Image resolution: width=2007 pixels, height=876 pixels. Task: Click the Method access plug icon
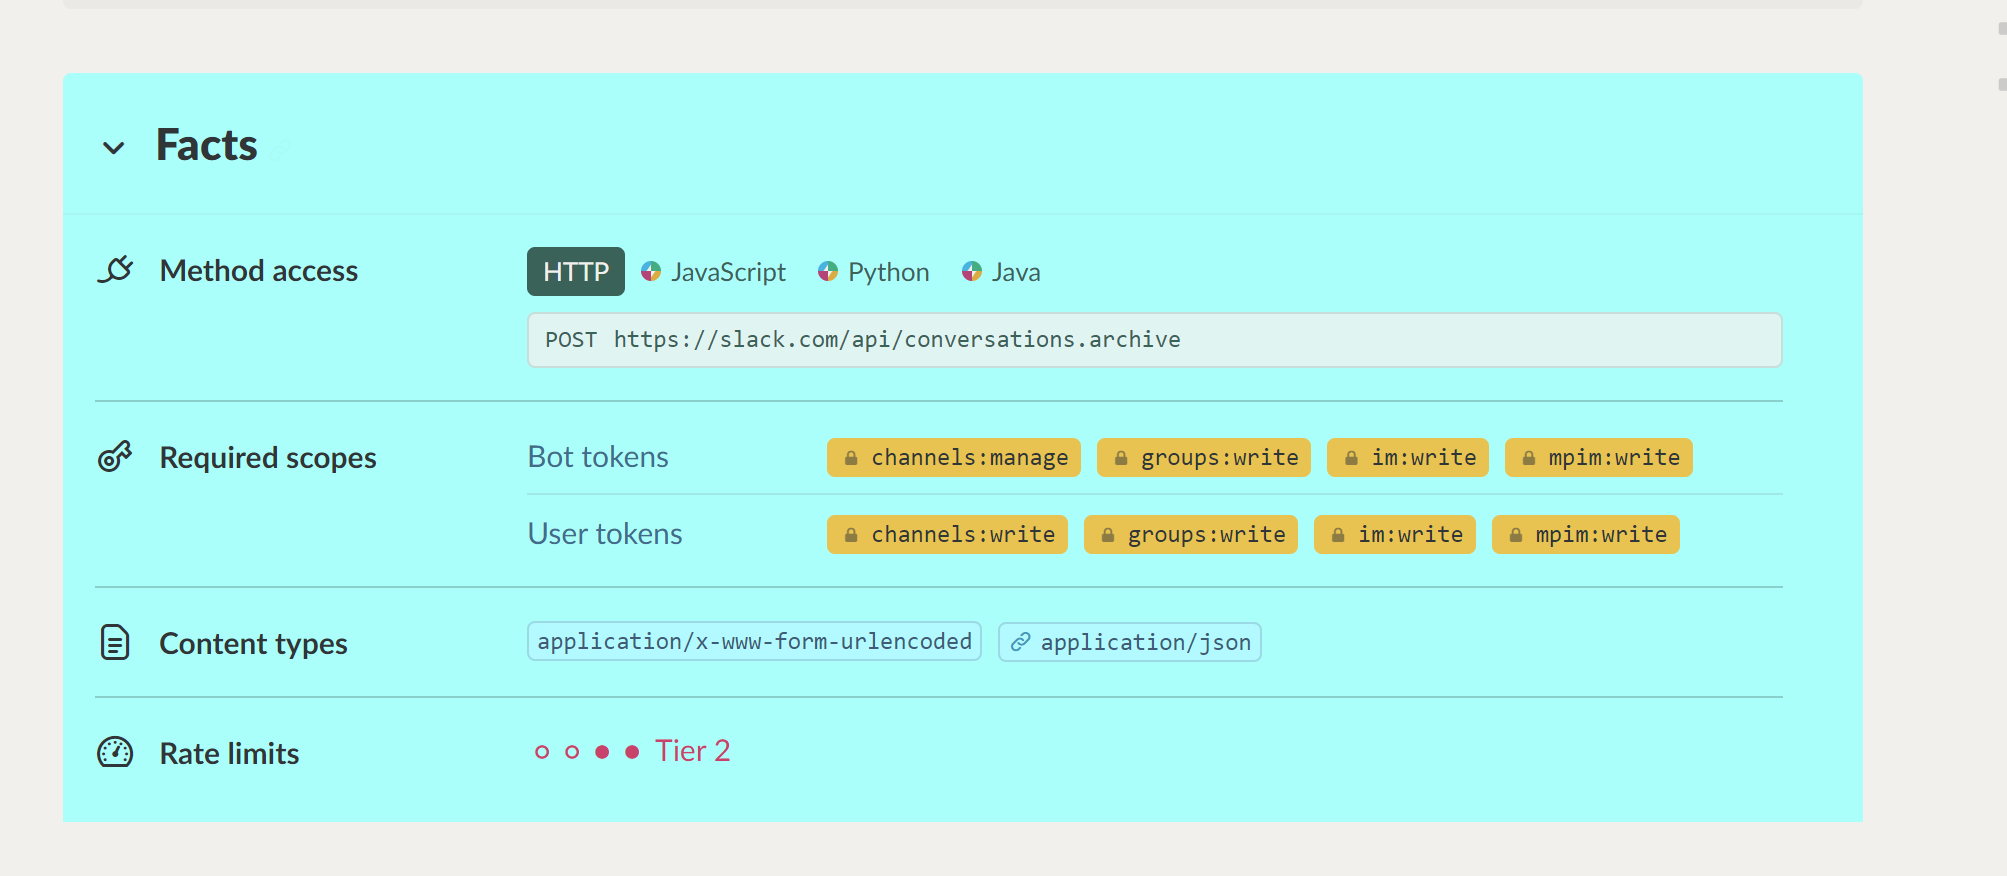[x=115, y=270]
